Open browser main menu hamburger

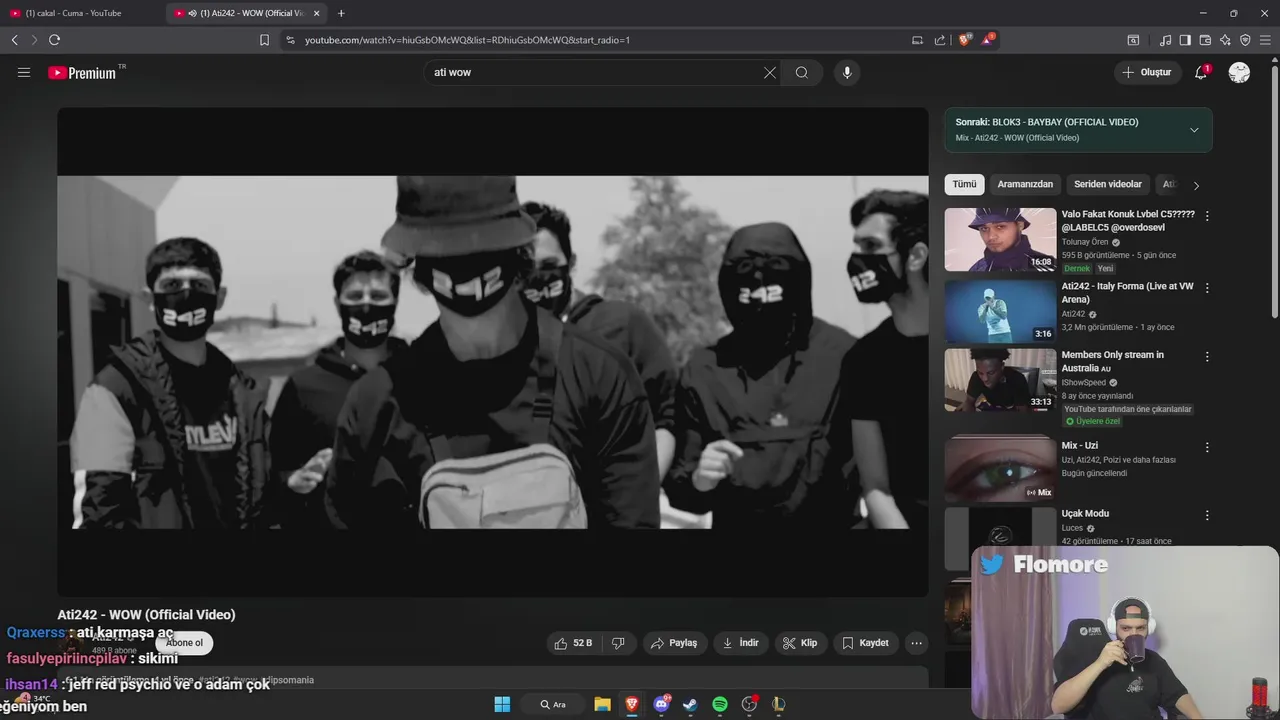(x=1265, y=40)
